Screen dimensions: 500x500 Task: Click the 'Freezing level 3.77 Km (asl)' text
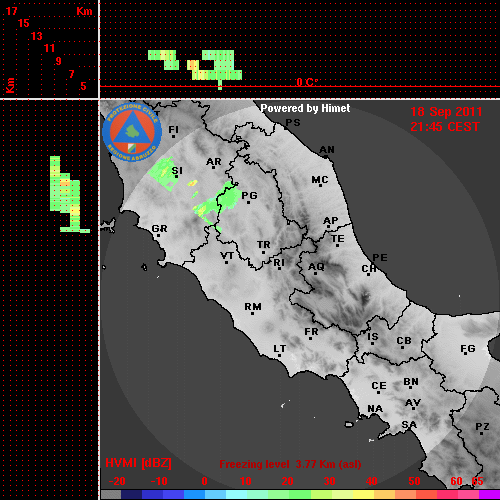tap(290, 464)
